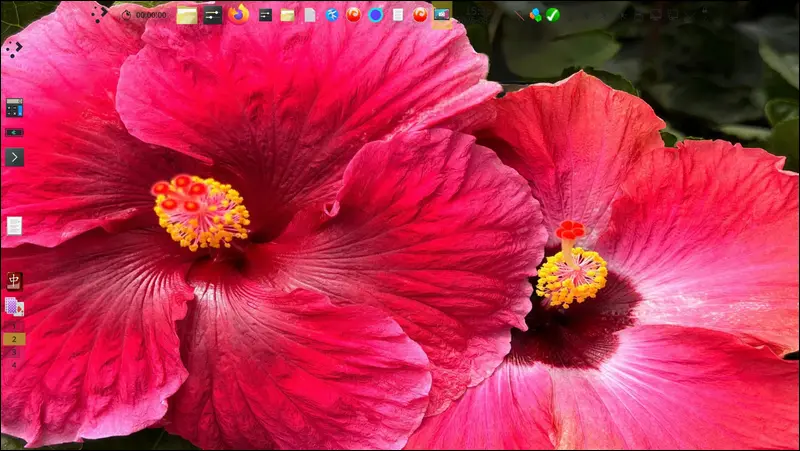Click the blank page document icon
This screenshot has width=800, height=451.
[310, 15]
